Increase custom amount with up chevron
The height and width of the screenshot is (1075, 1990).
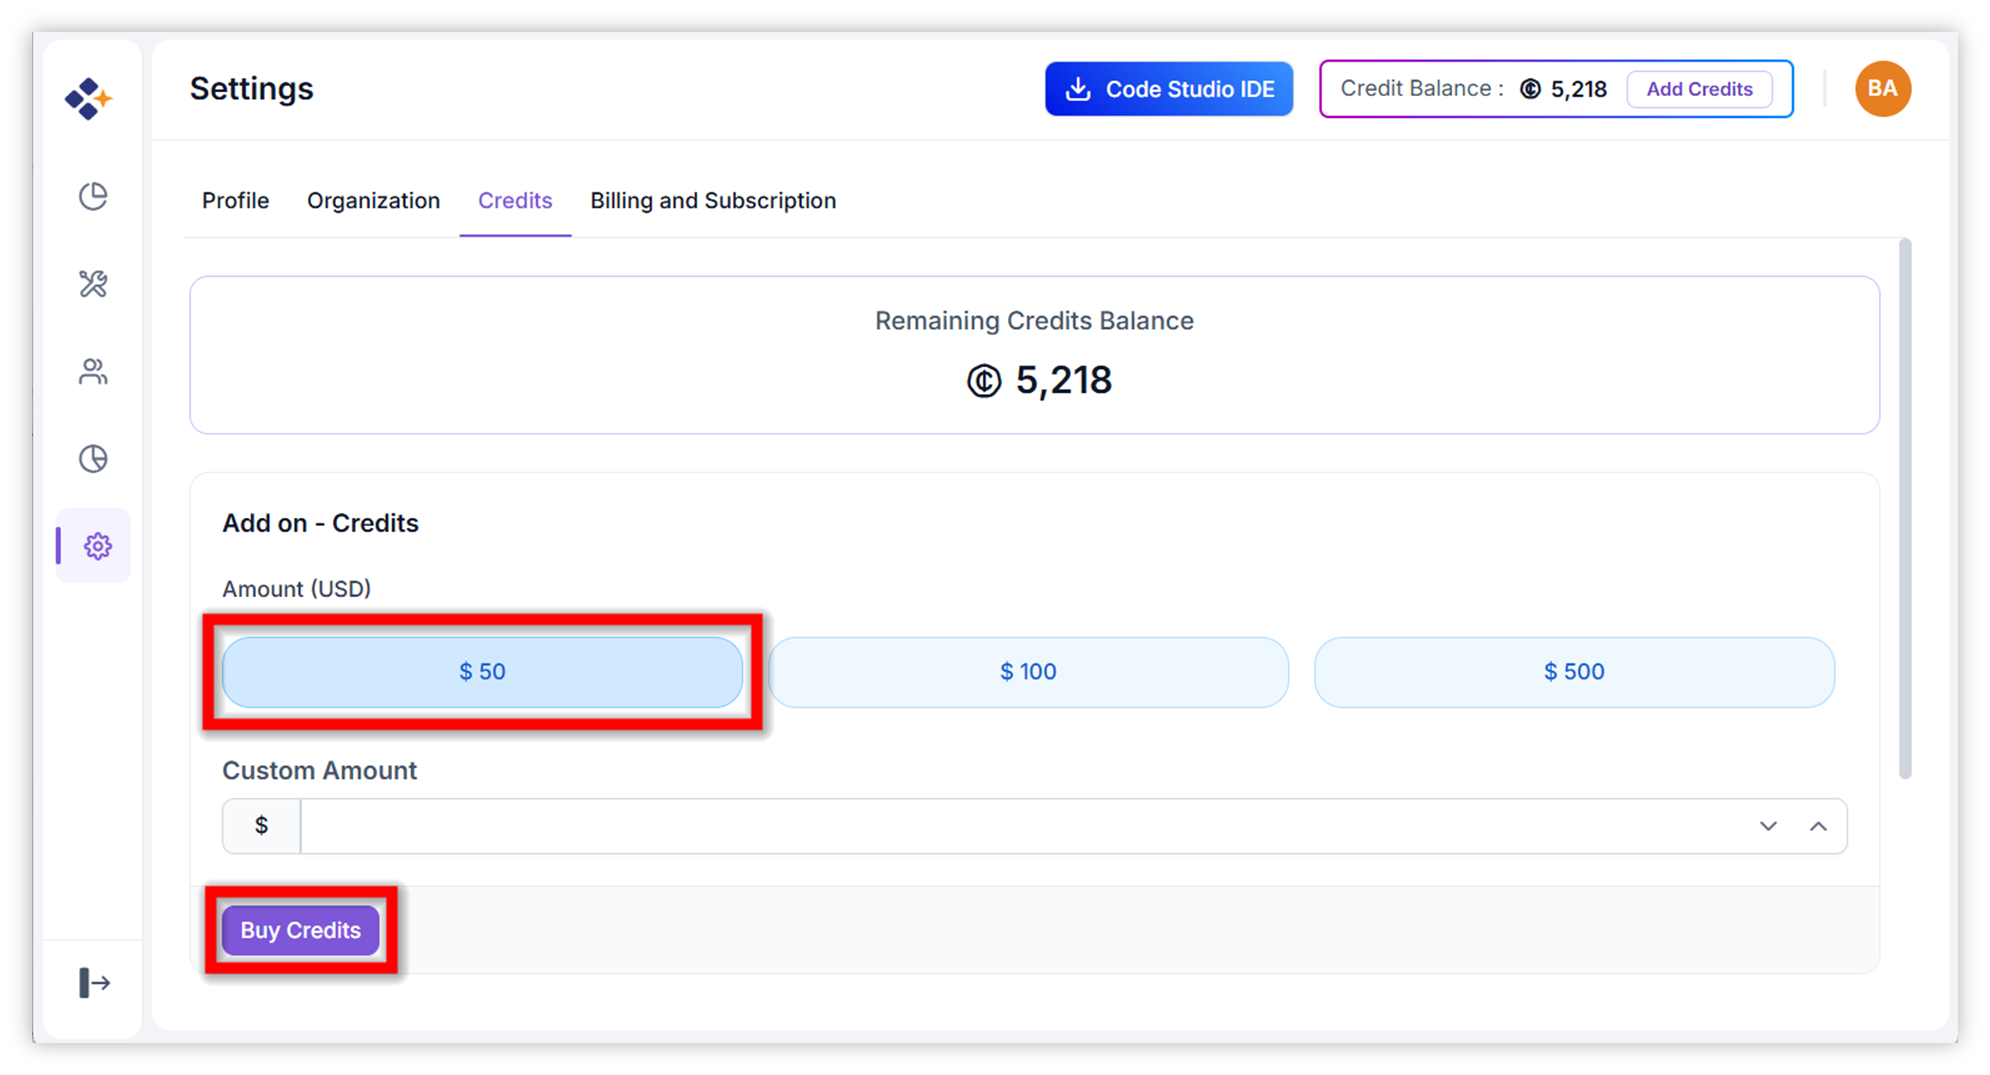coord(1818,826)
